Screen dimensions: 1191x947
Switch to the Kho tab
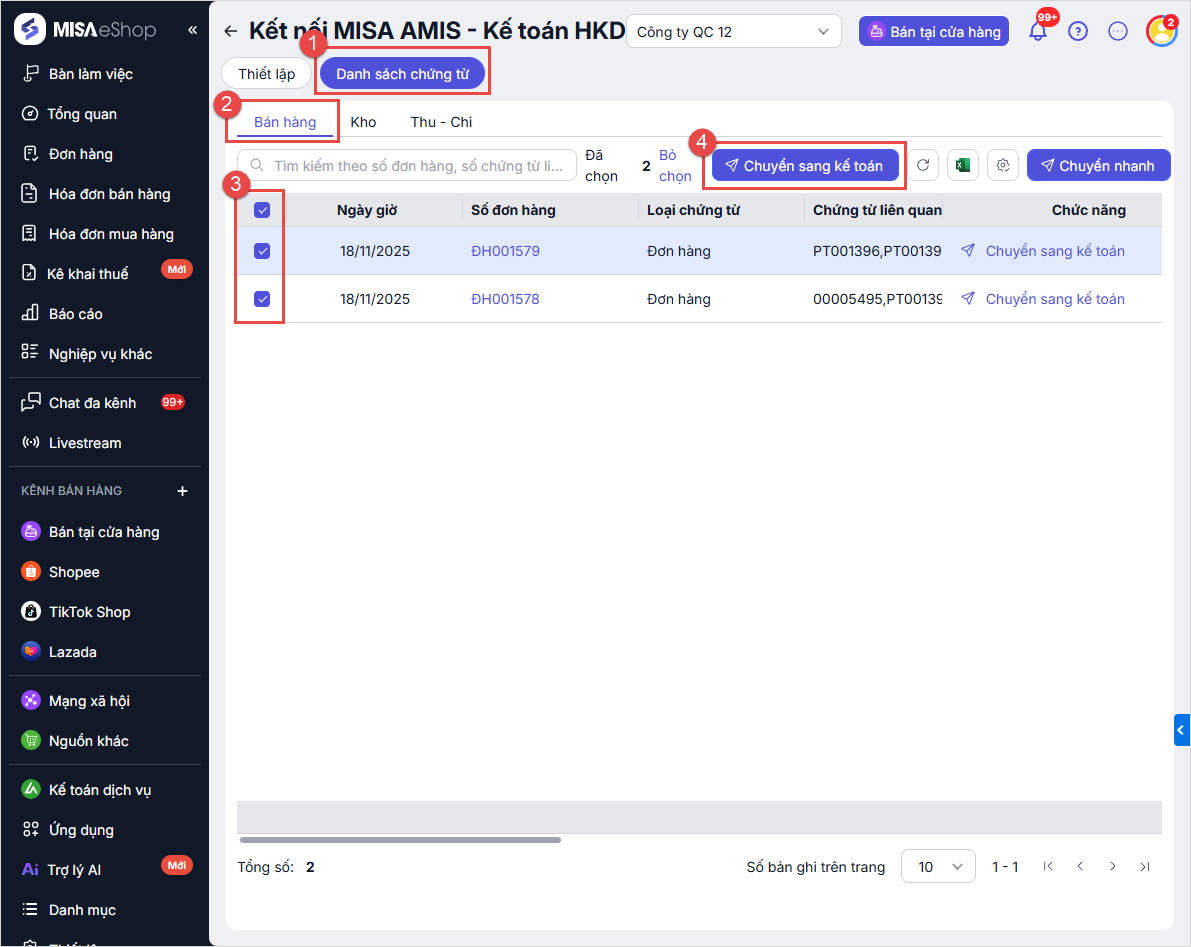[363, 122]
